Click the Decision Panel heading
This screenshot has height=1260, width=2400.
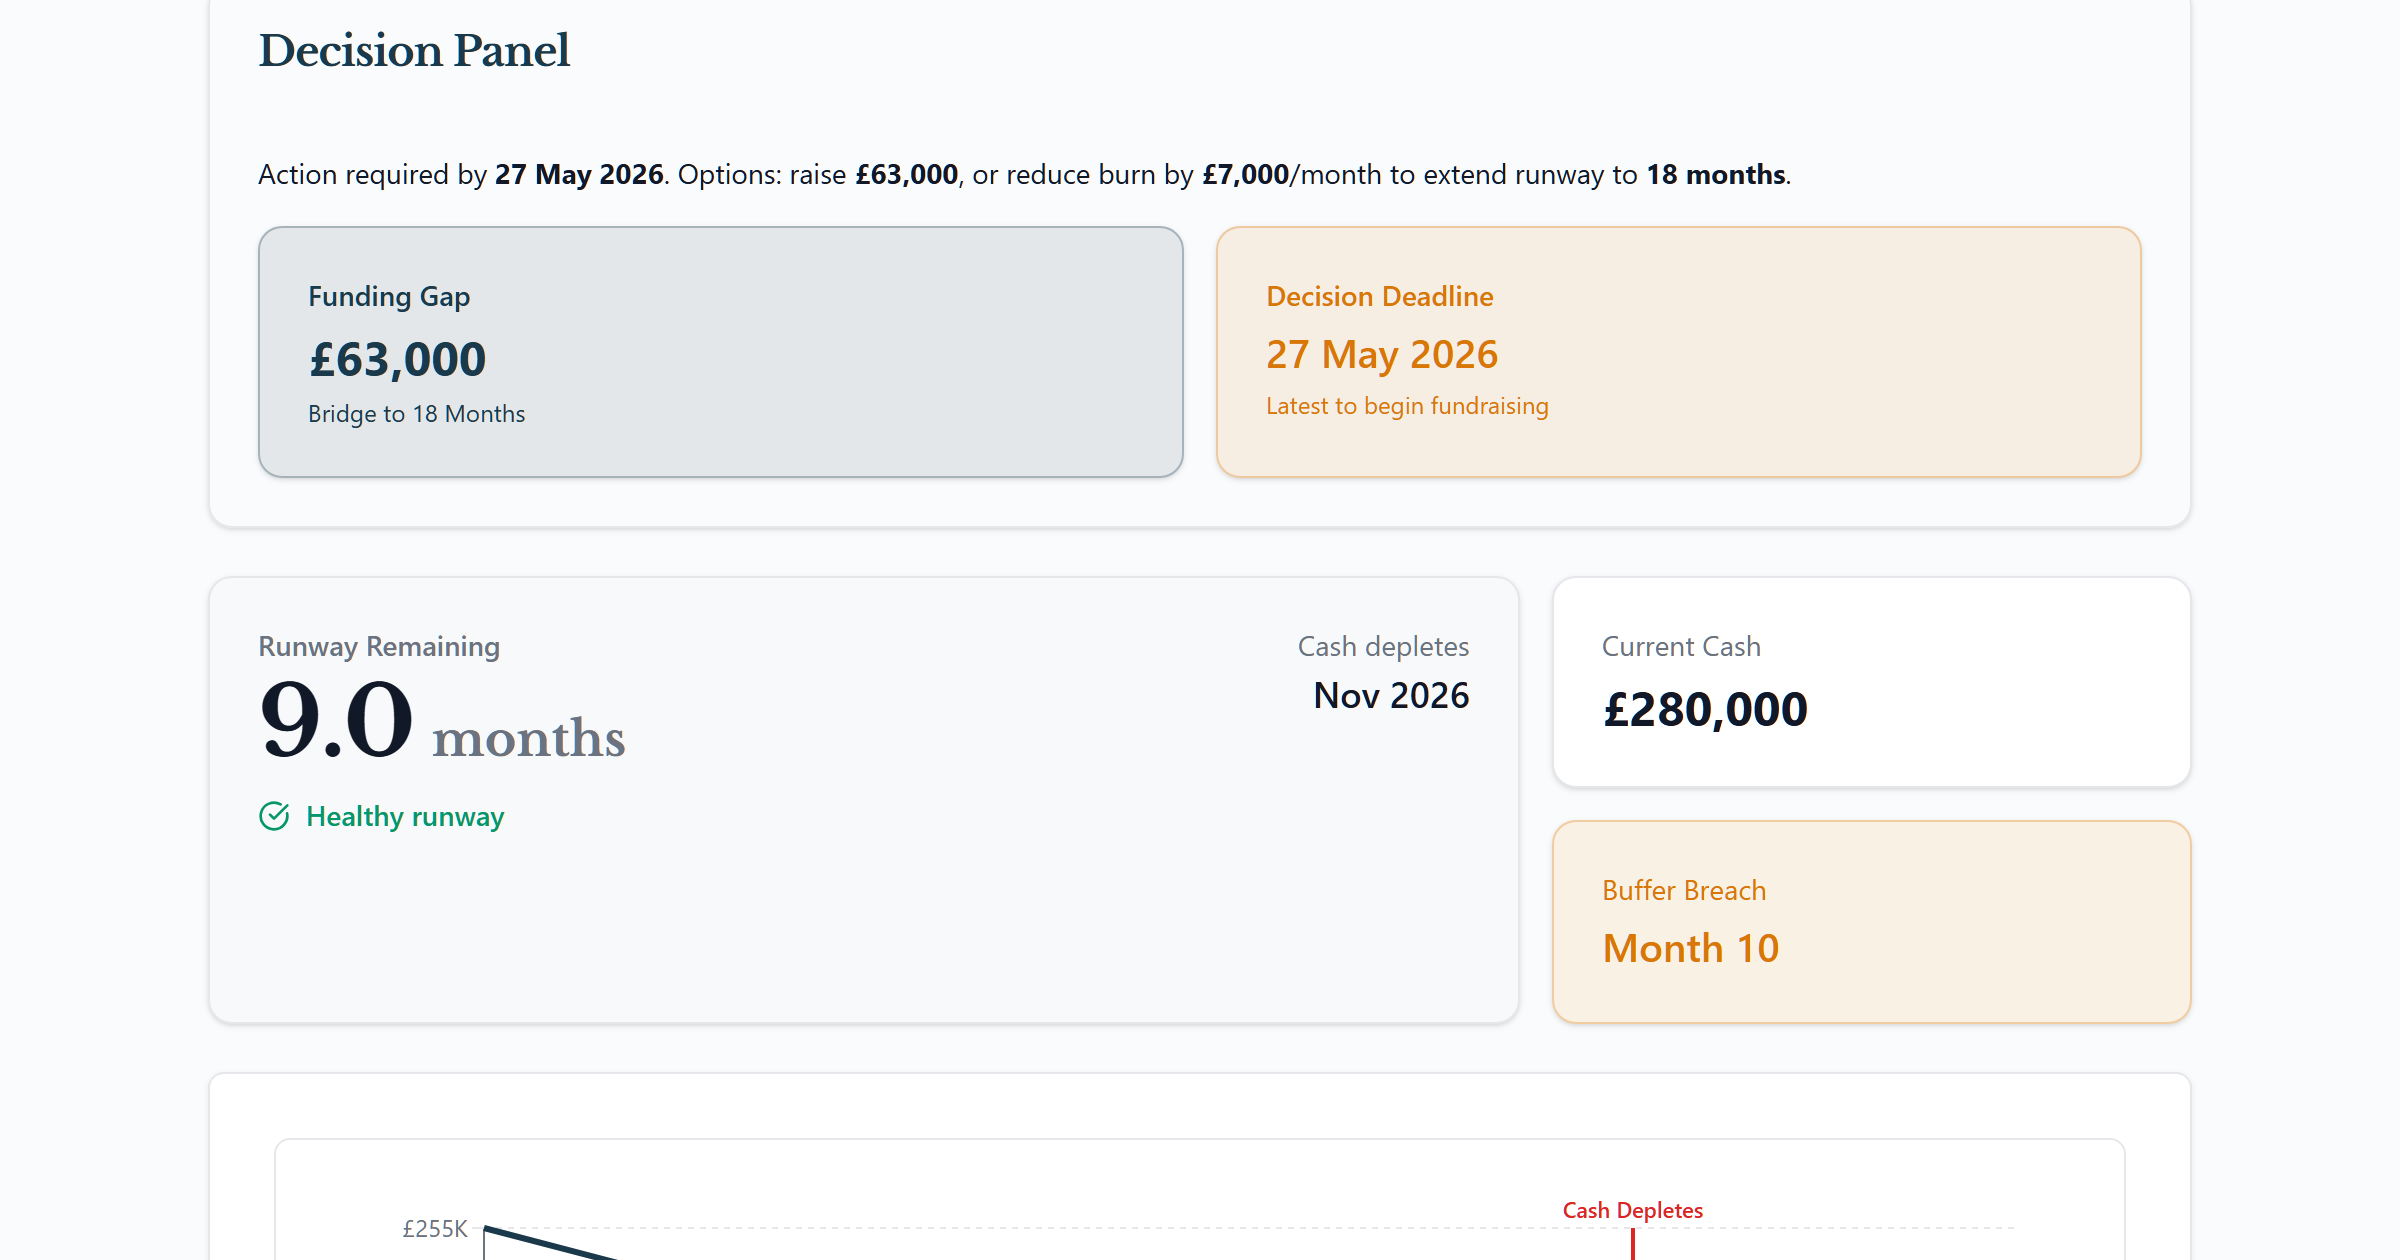(x=414, y=51)
